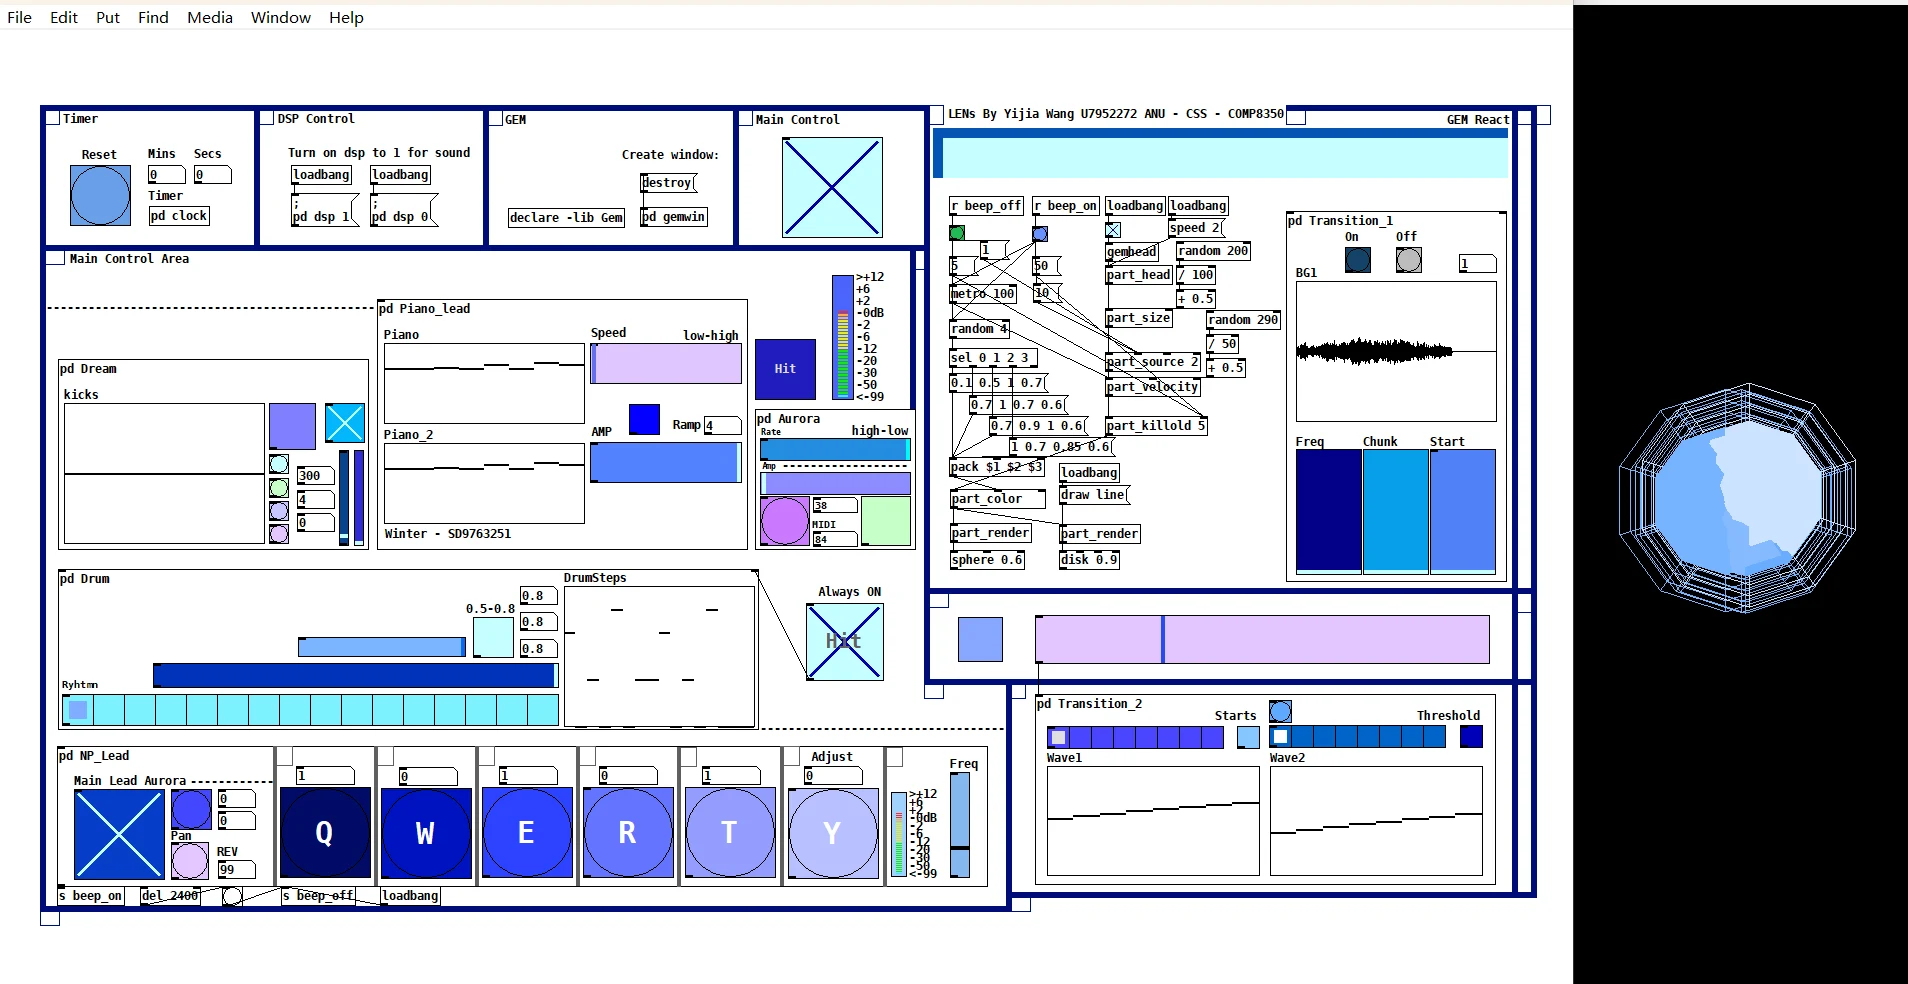Click the Chunk vertical slider in Transition_1

pyautogui.click(x=1395, y=511)
